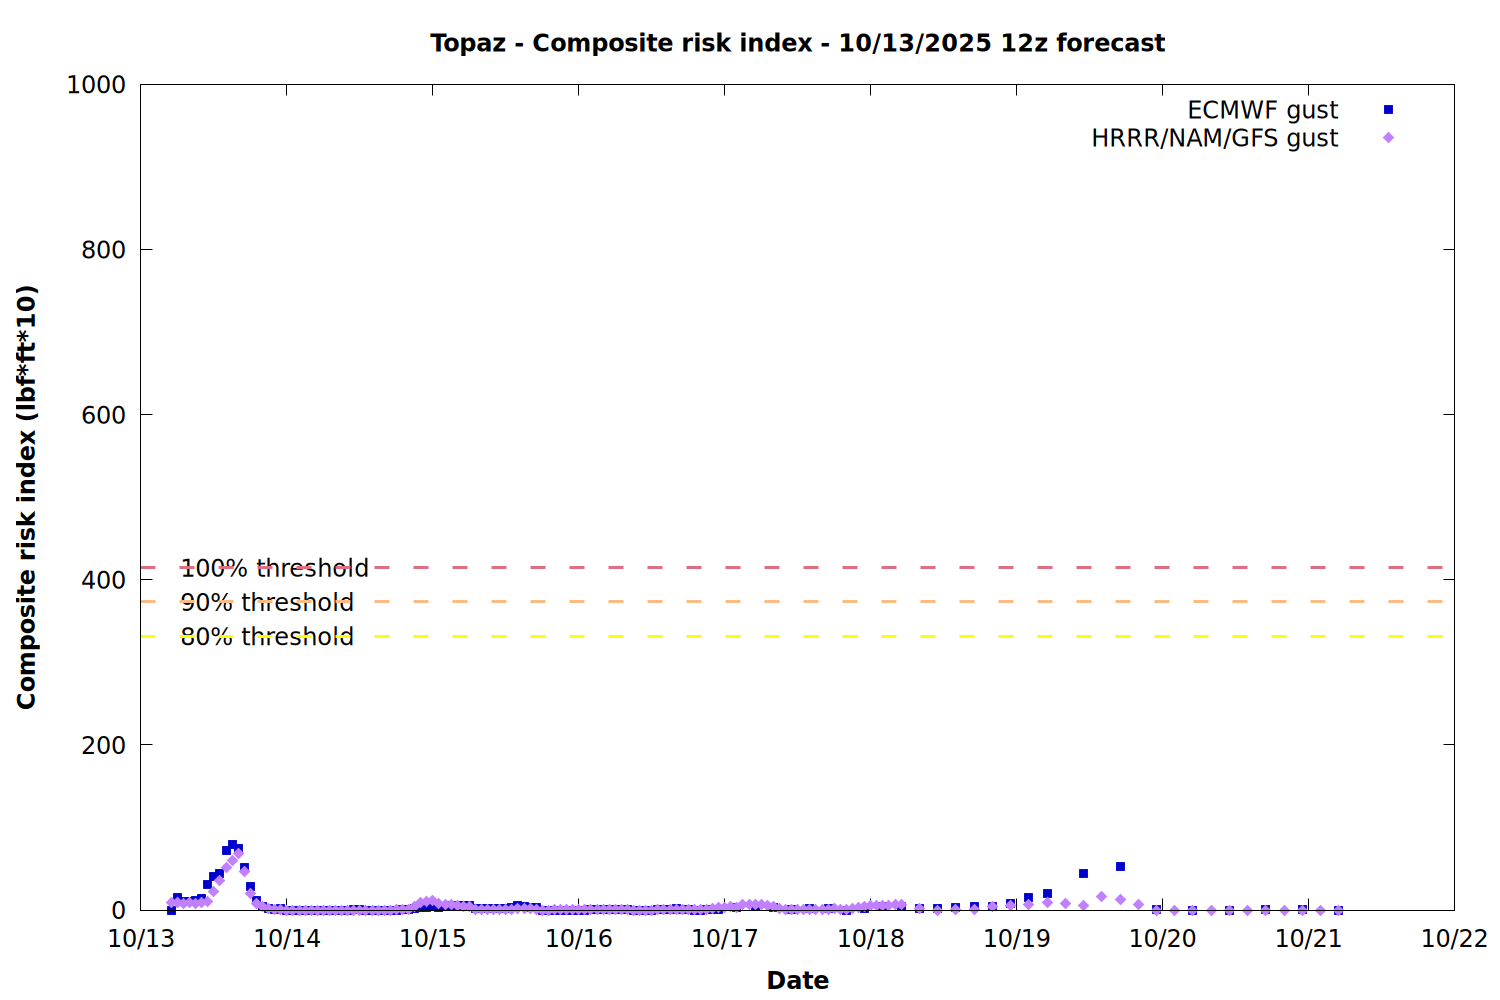Click the Date x-axis label
This screenshot has height=1000, width=1500.
tap(797, 980)
